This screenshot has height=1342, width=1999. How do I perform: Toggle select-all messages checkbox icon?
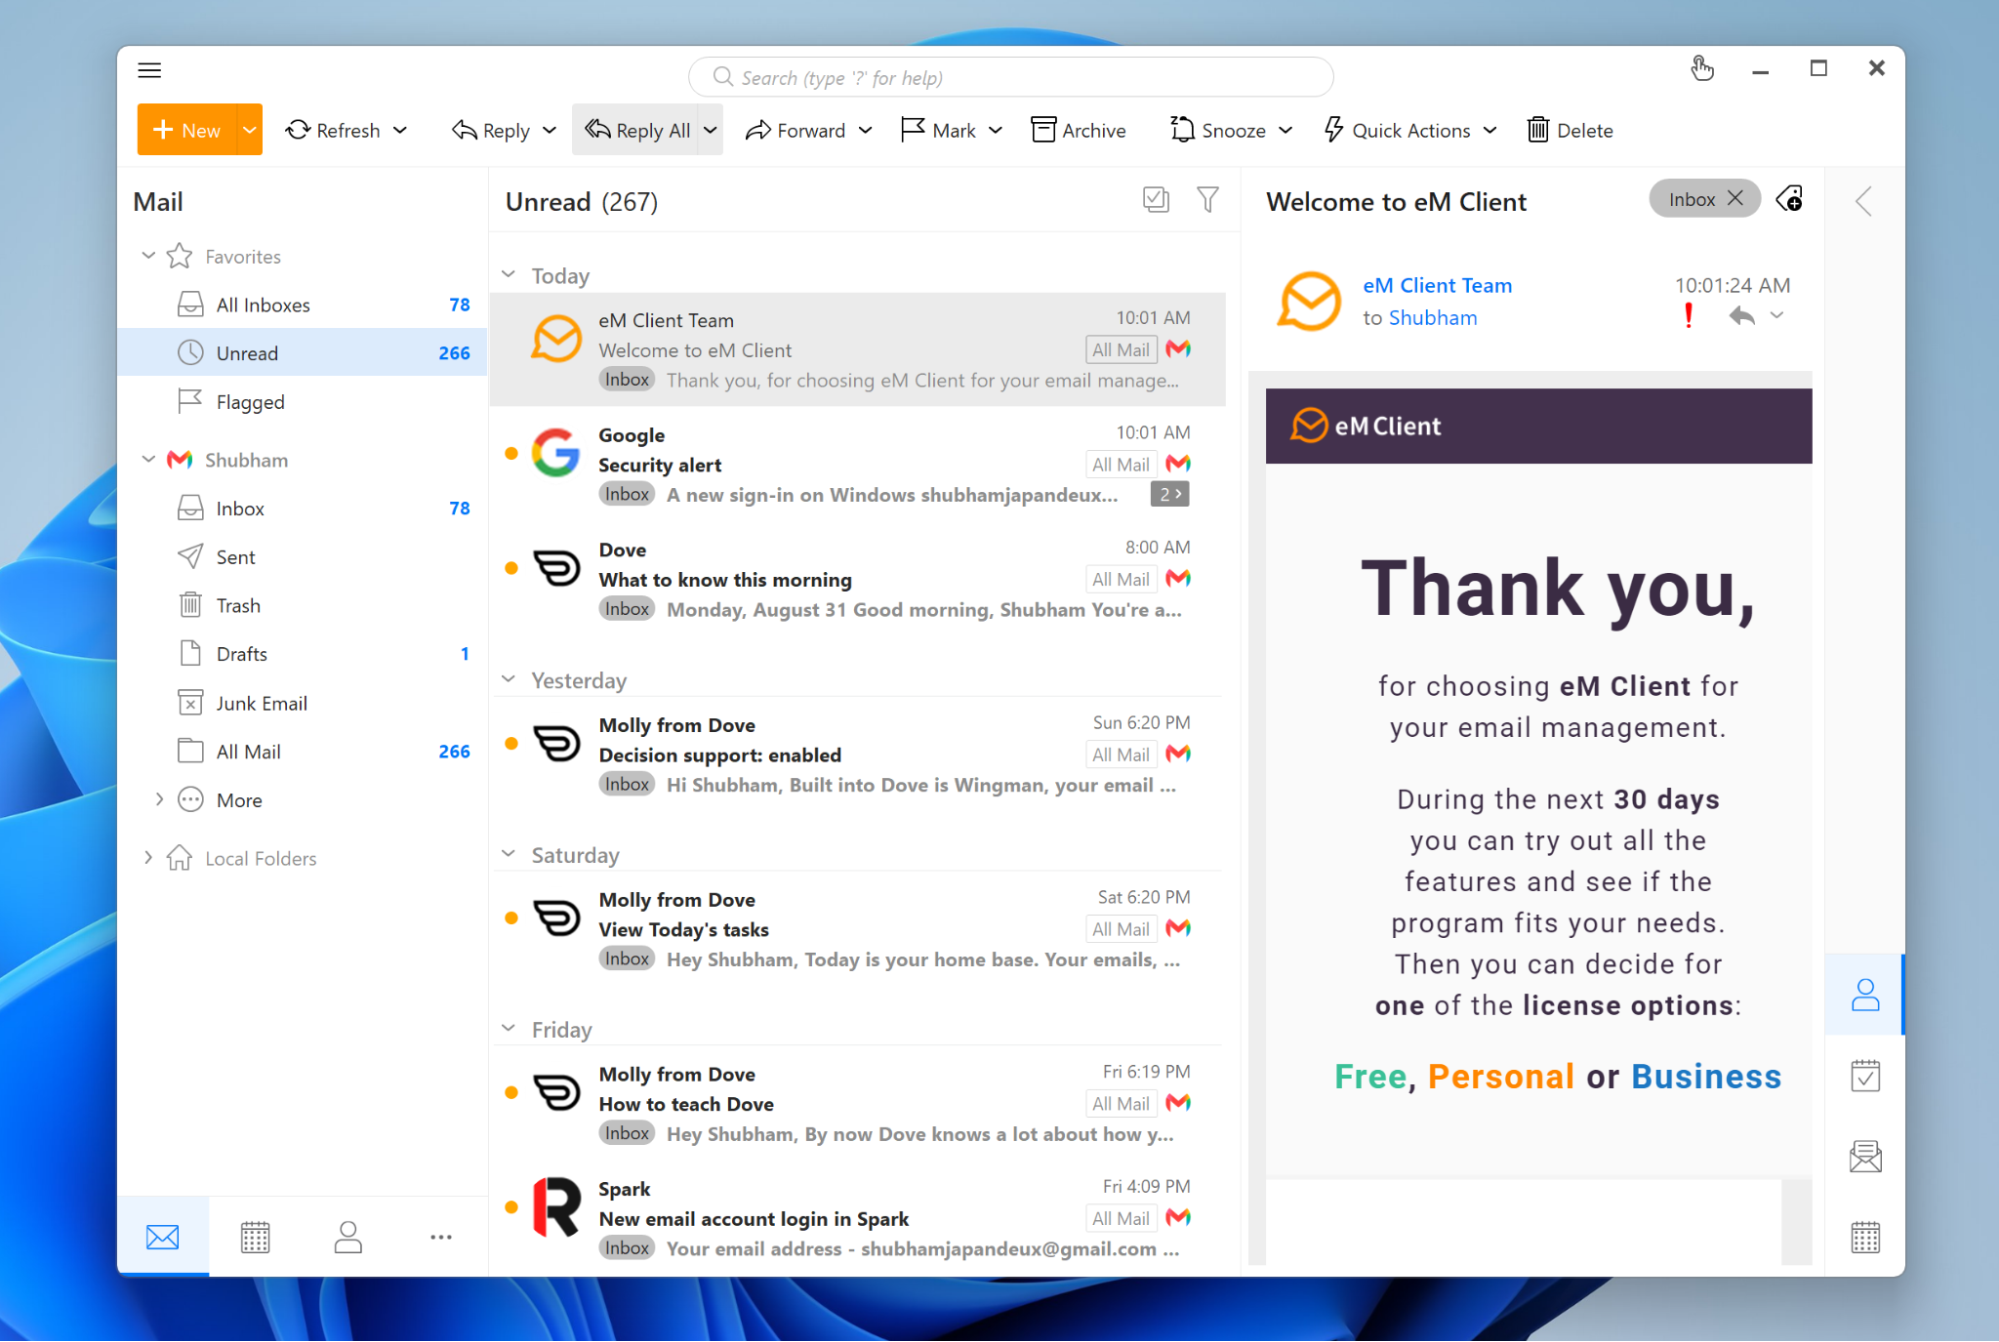pyautogui.click(x=1156, y=200)
